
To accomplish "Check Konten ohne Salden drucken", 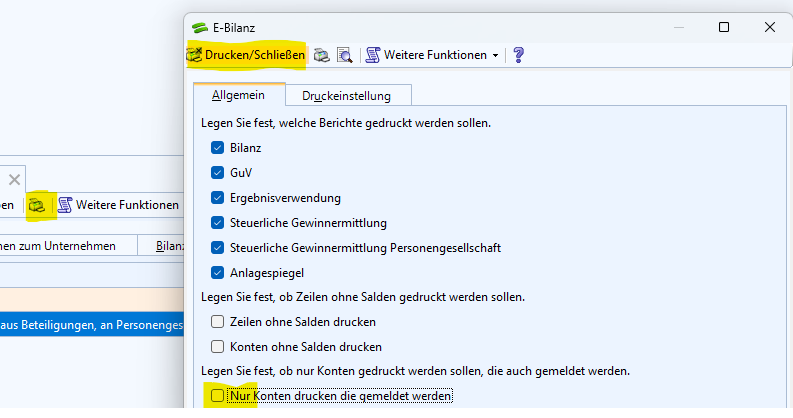I will click(218, 347).
